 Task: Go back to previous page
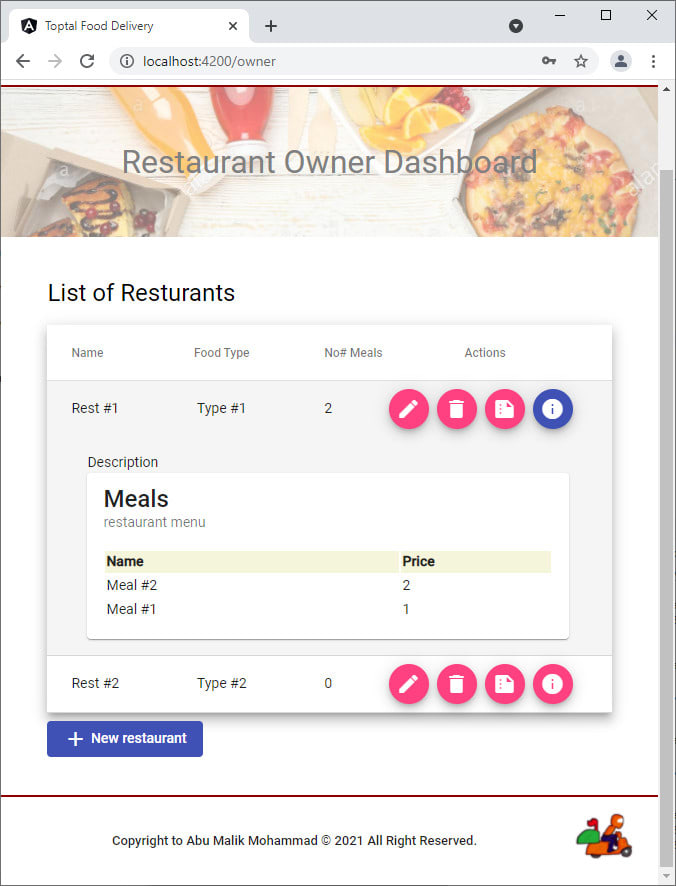coord(23,61)
